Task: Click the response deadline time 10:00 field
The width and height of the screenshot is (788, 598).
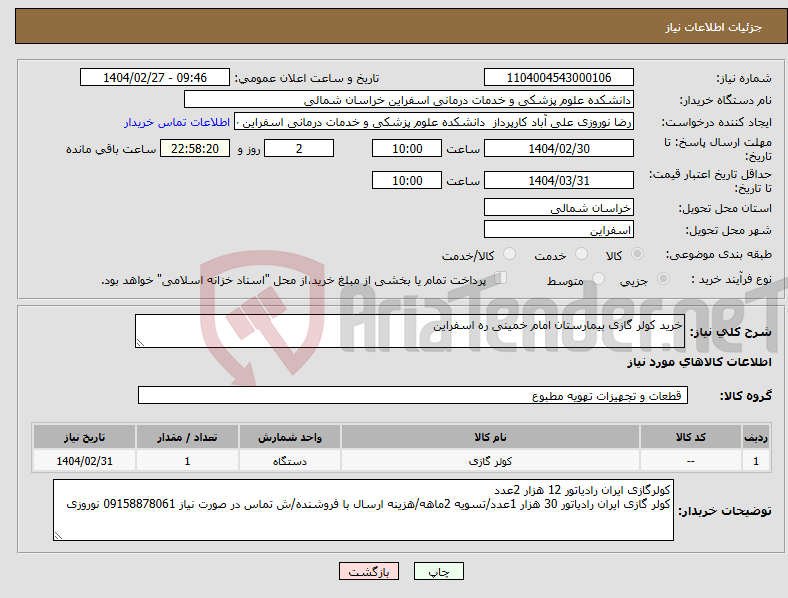Action: pyautogui.click(x=407, y=148)
